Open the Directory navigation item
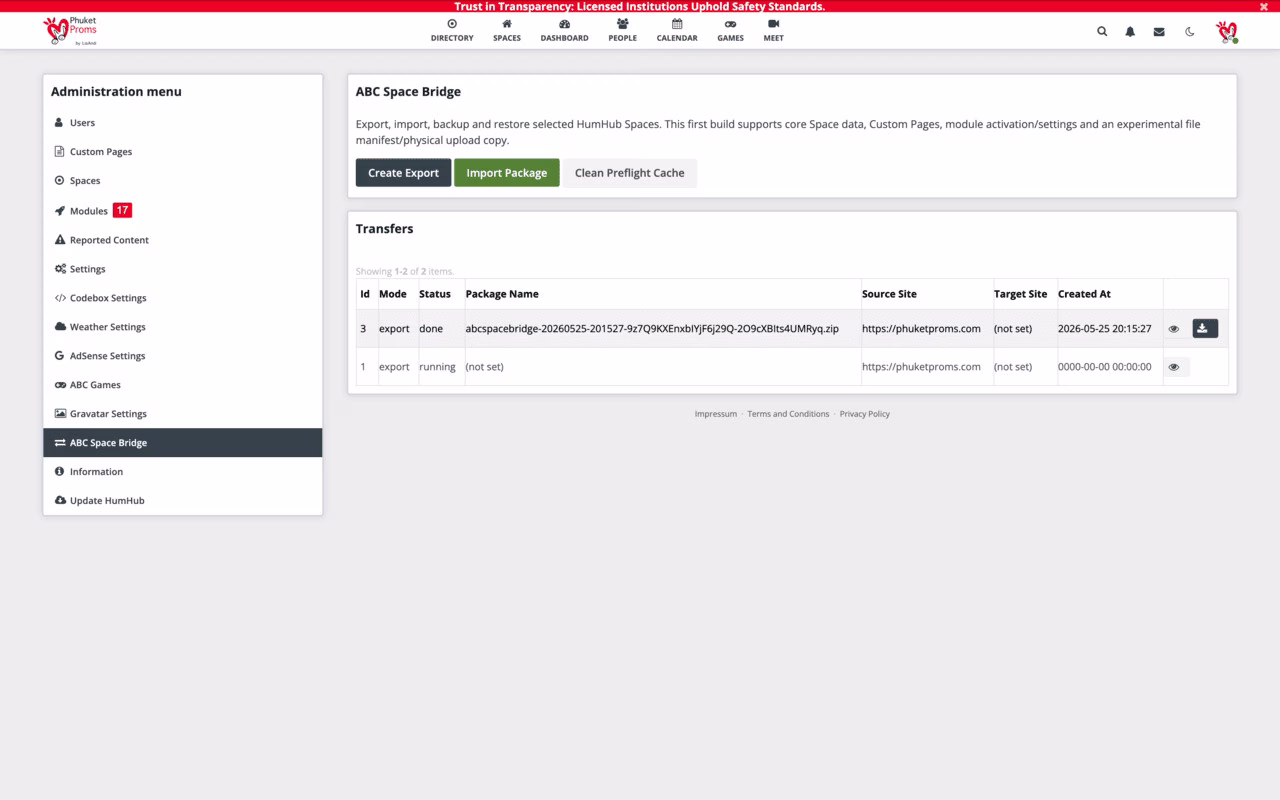 452,31
